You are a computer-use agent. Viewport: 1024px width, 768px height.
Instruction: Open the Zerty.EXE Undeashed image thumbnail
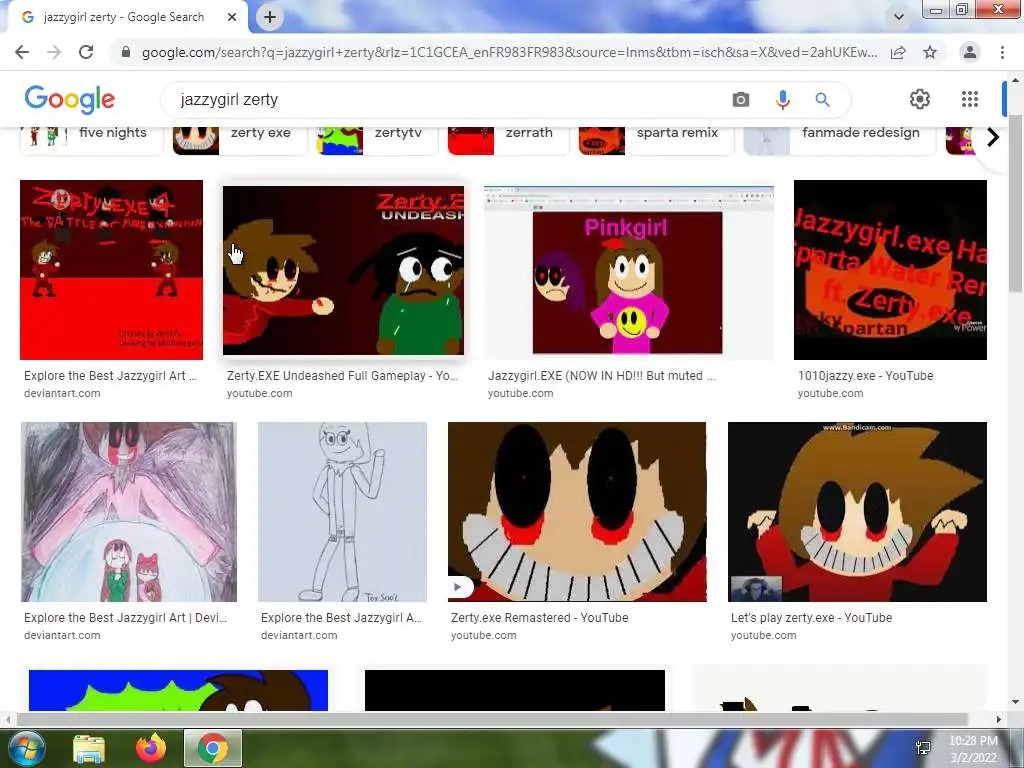pyautogui.click(x=344, y=270)
